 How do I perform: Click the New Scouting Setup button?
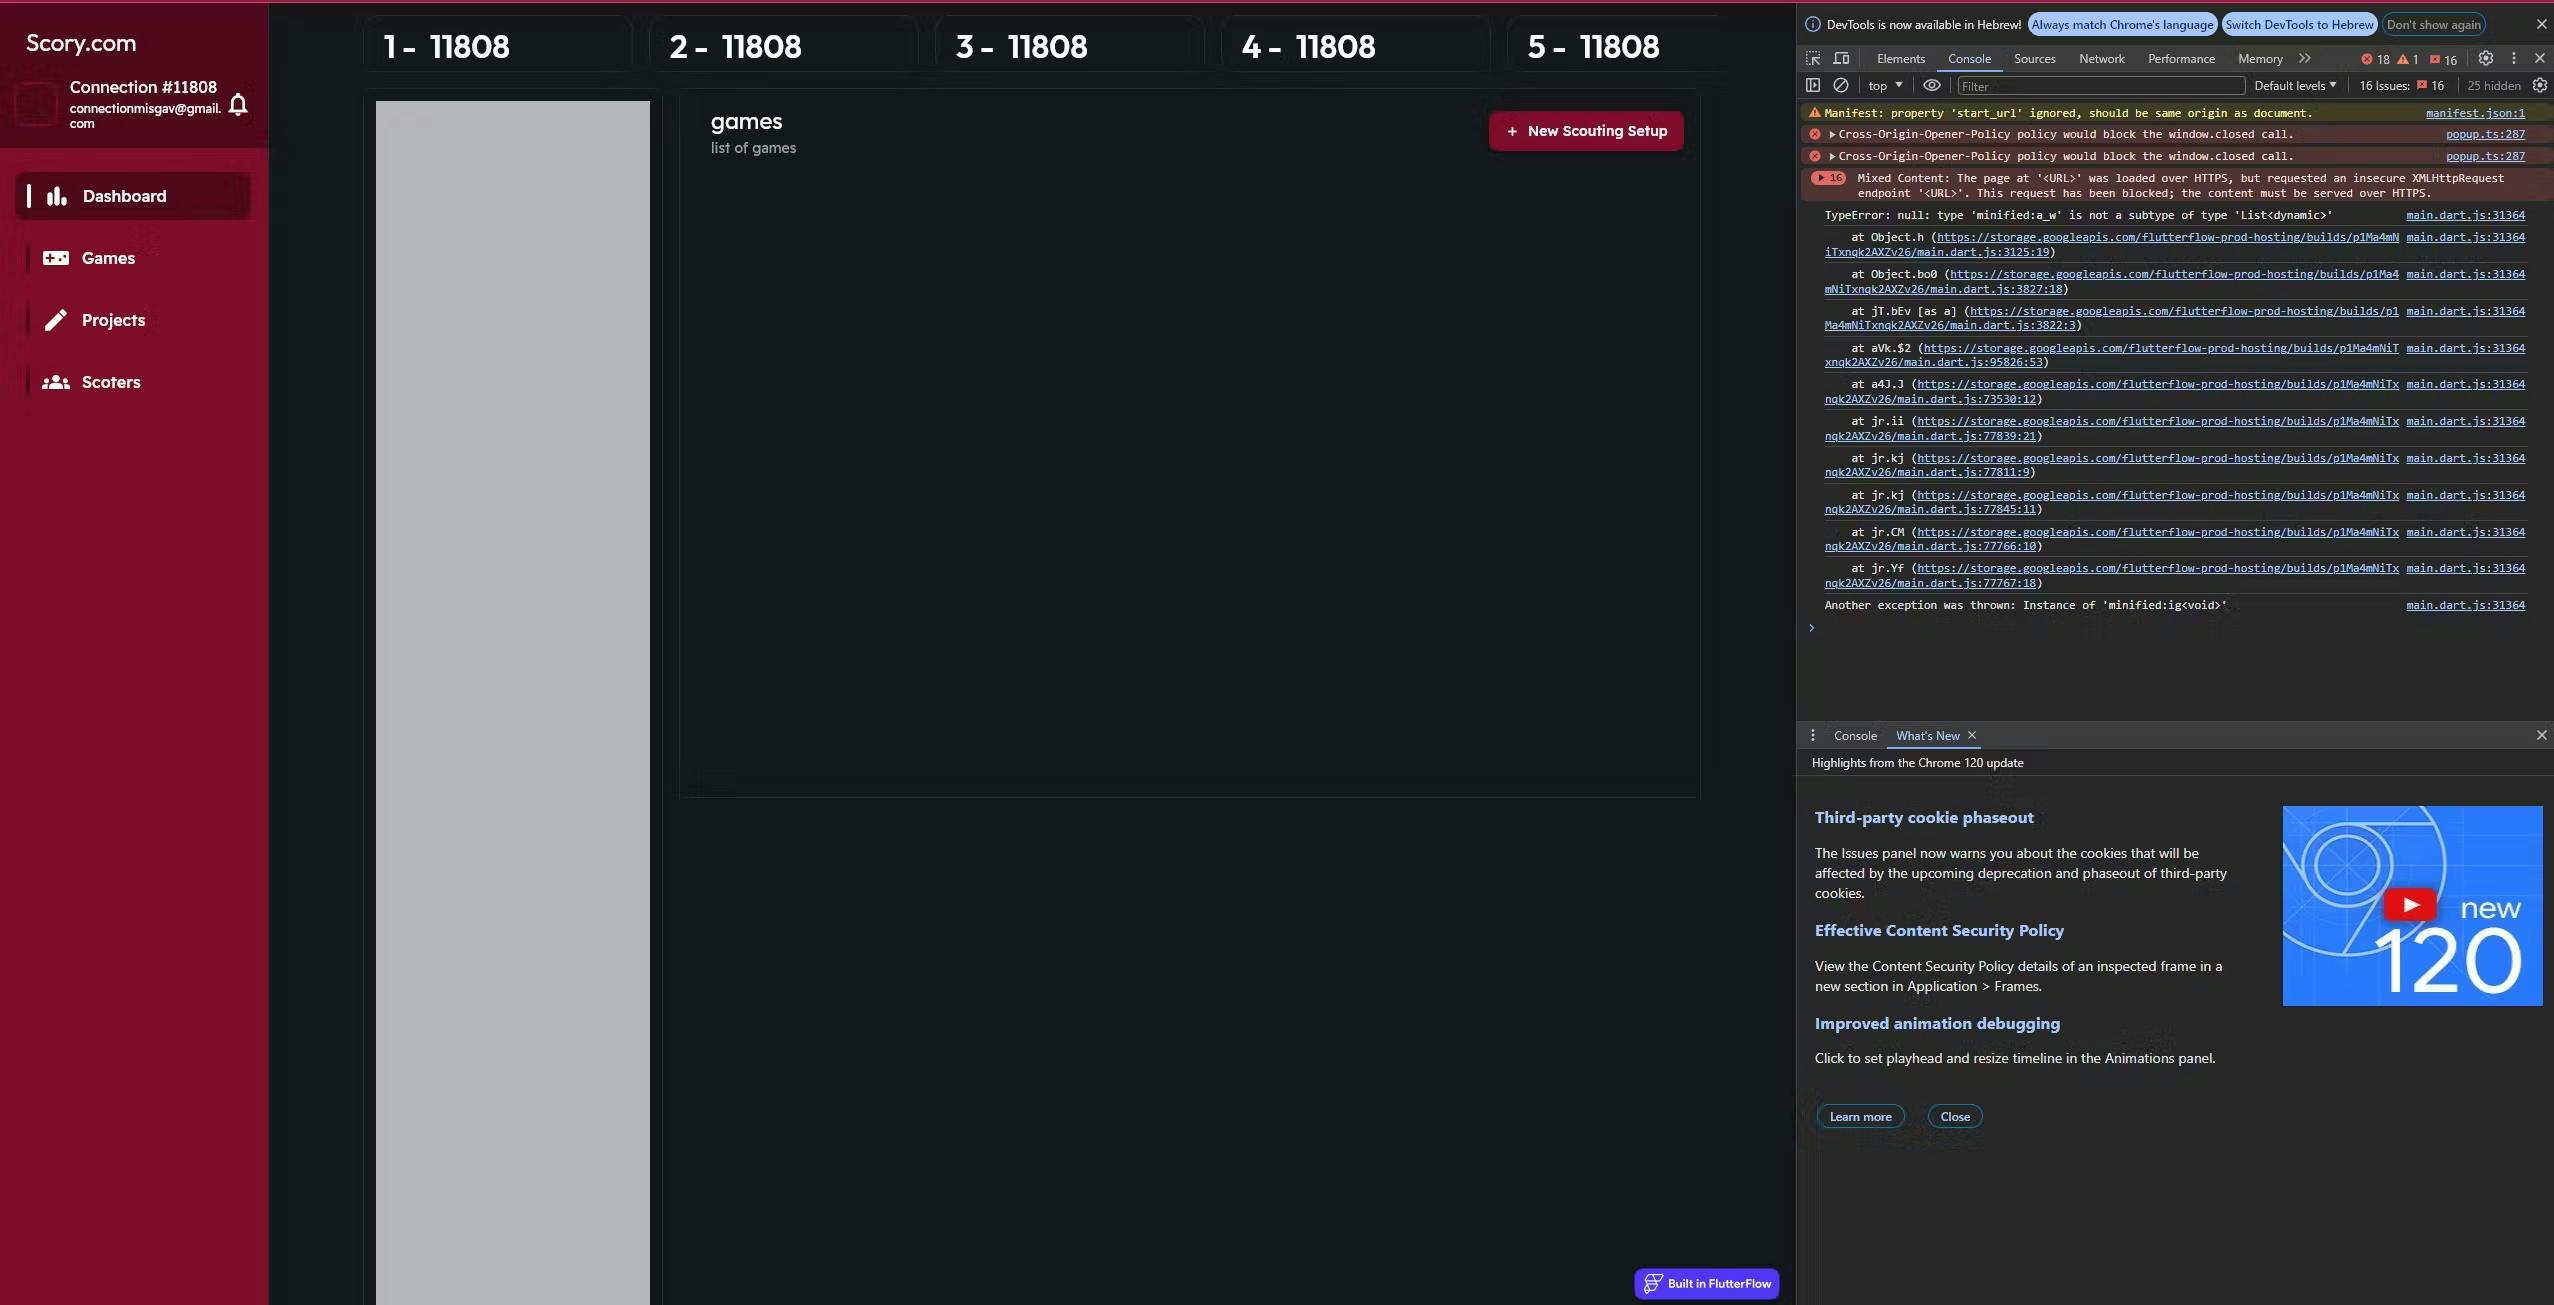click(1586, 131)
